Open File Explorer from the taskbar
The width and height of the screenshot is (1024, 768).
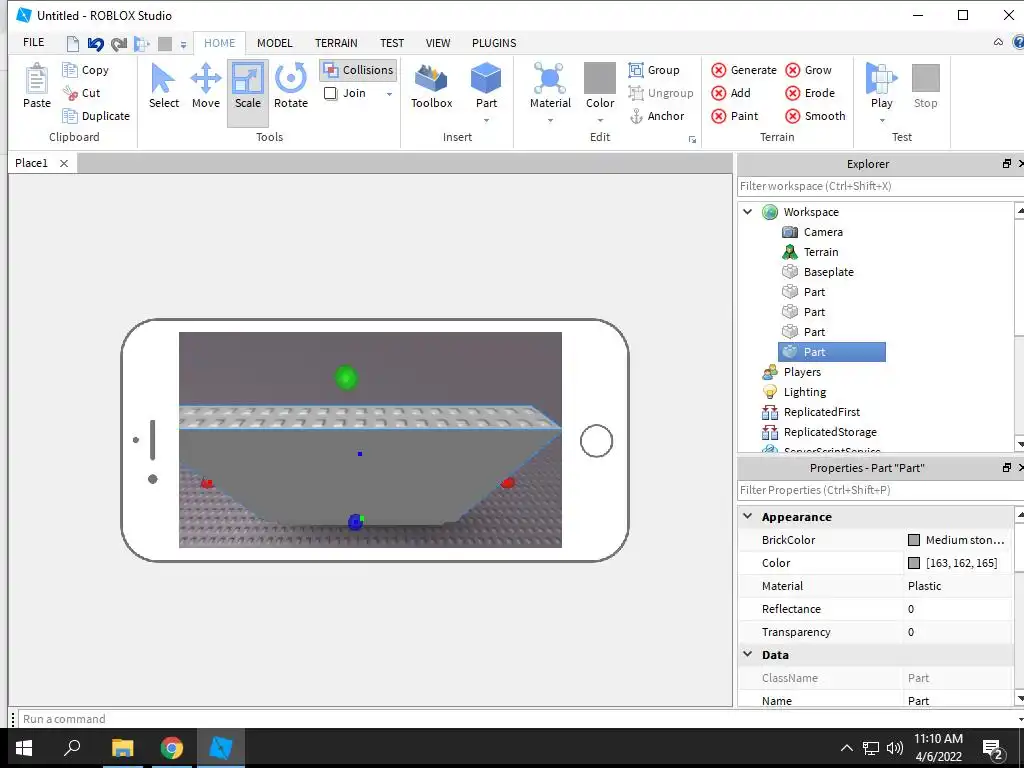coord(122,748)
